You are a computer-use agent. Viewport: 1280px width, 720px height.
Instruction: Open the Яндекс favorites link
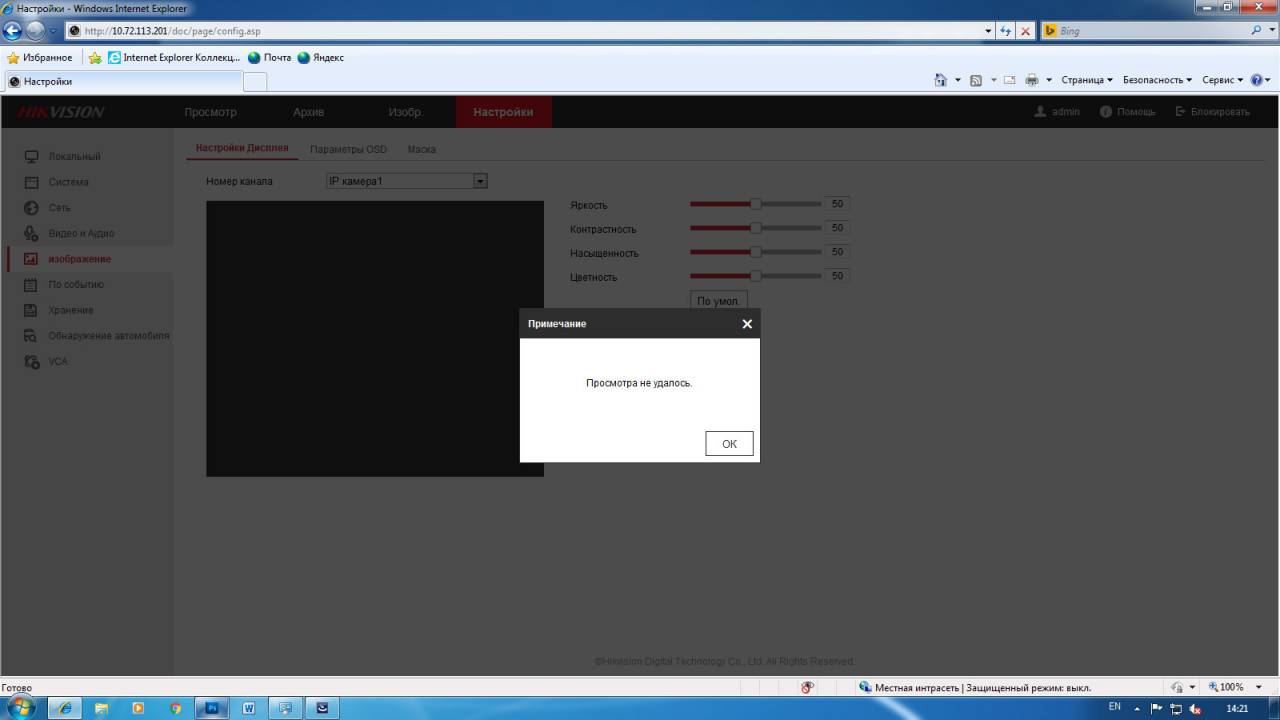pyautogui.click(x=321, y=57)
